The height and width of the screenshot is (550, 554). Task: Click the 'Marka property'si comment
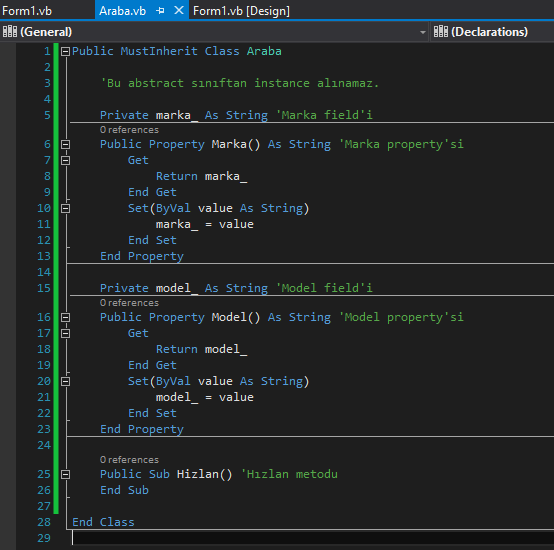401,144
